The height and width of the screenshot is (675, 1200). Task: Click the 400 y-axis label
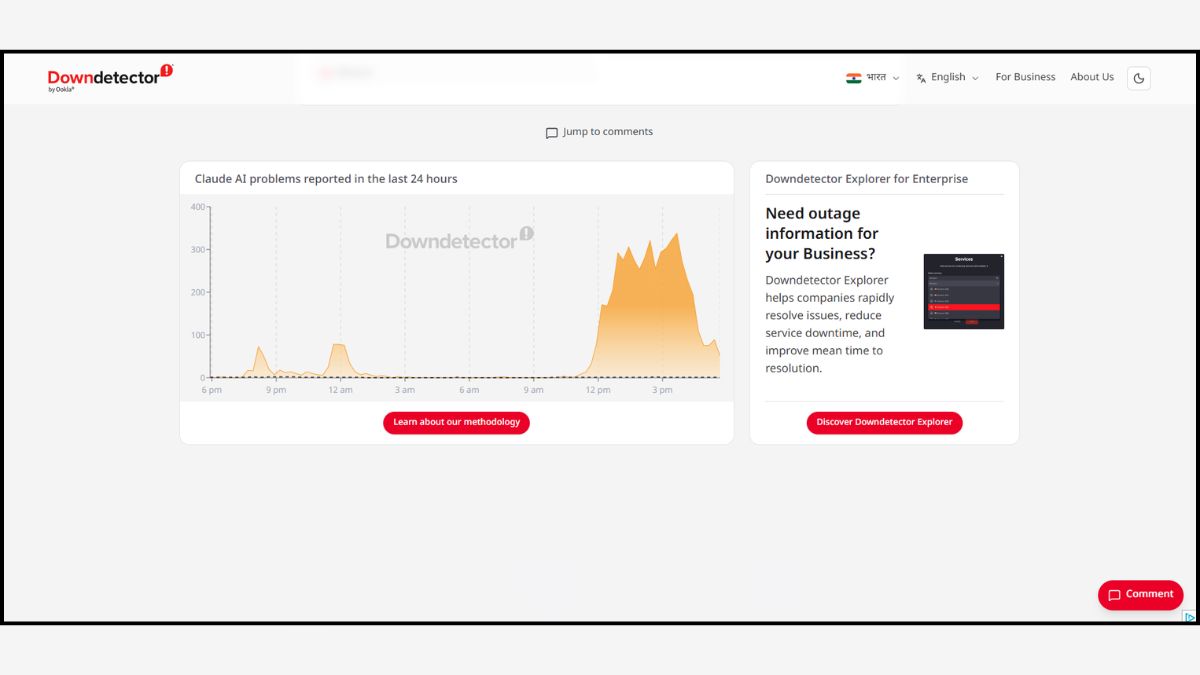click(x=198, y=207)
